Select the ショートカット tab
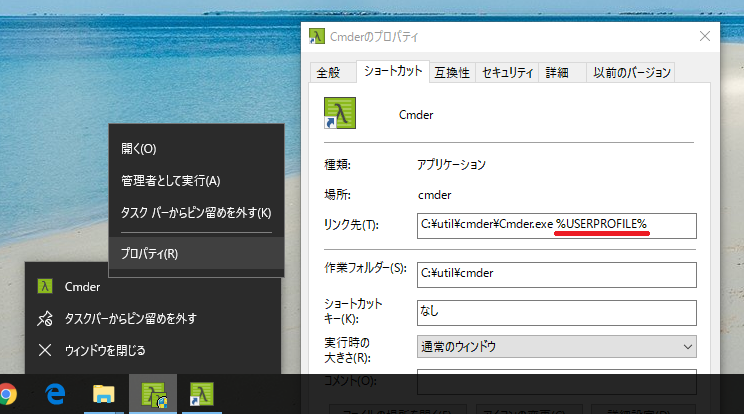This screenshot has width=744, height=414. (393, 71)
